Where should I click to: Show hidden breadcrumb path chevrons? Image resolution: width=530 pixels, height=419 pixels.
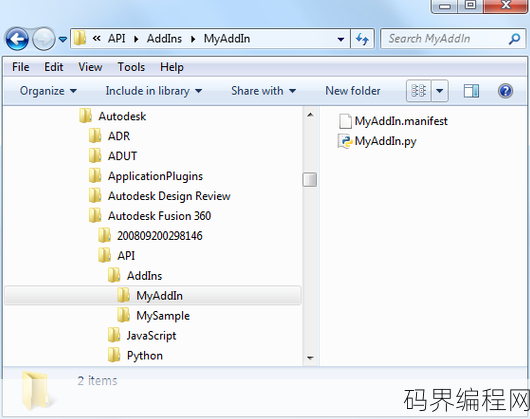(x=97, y=39)
